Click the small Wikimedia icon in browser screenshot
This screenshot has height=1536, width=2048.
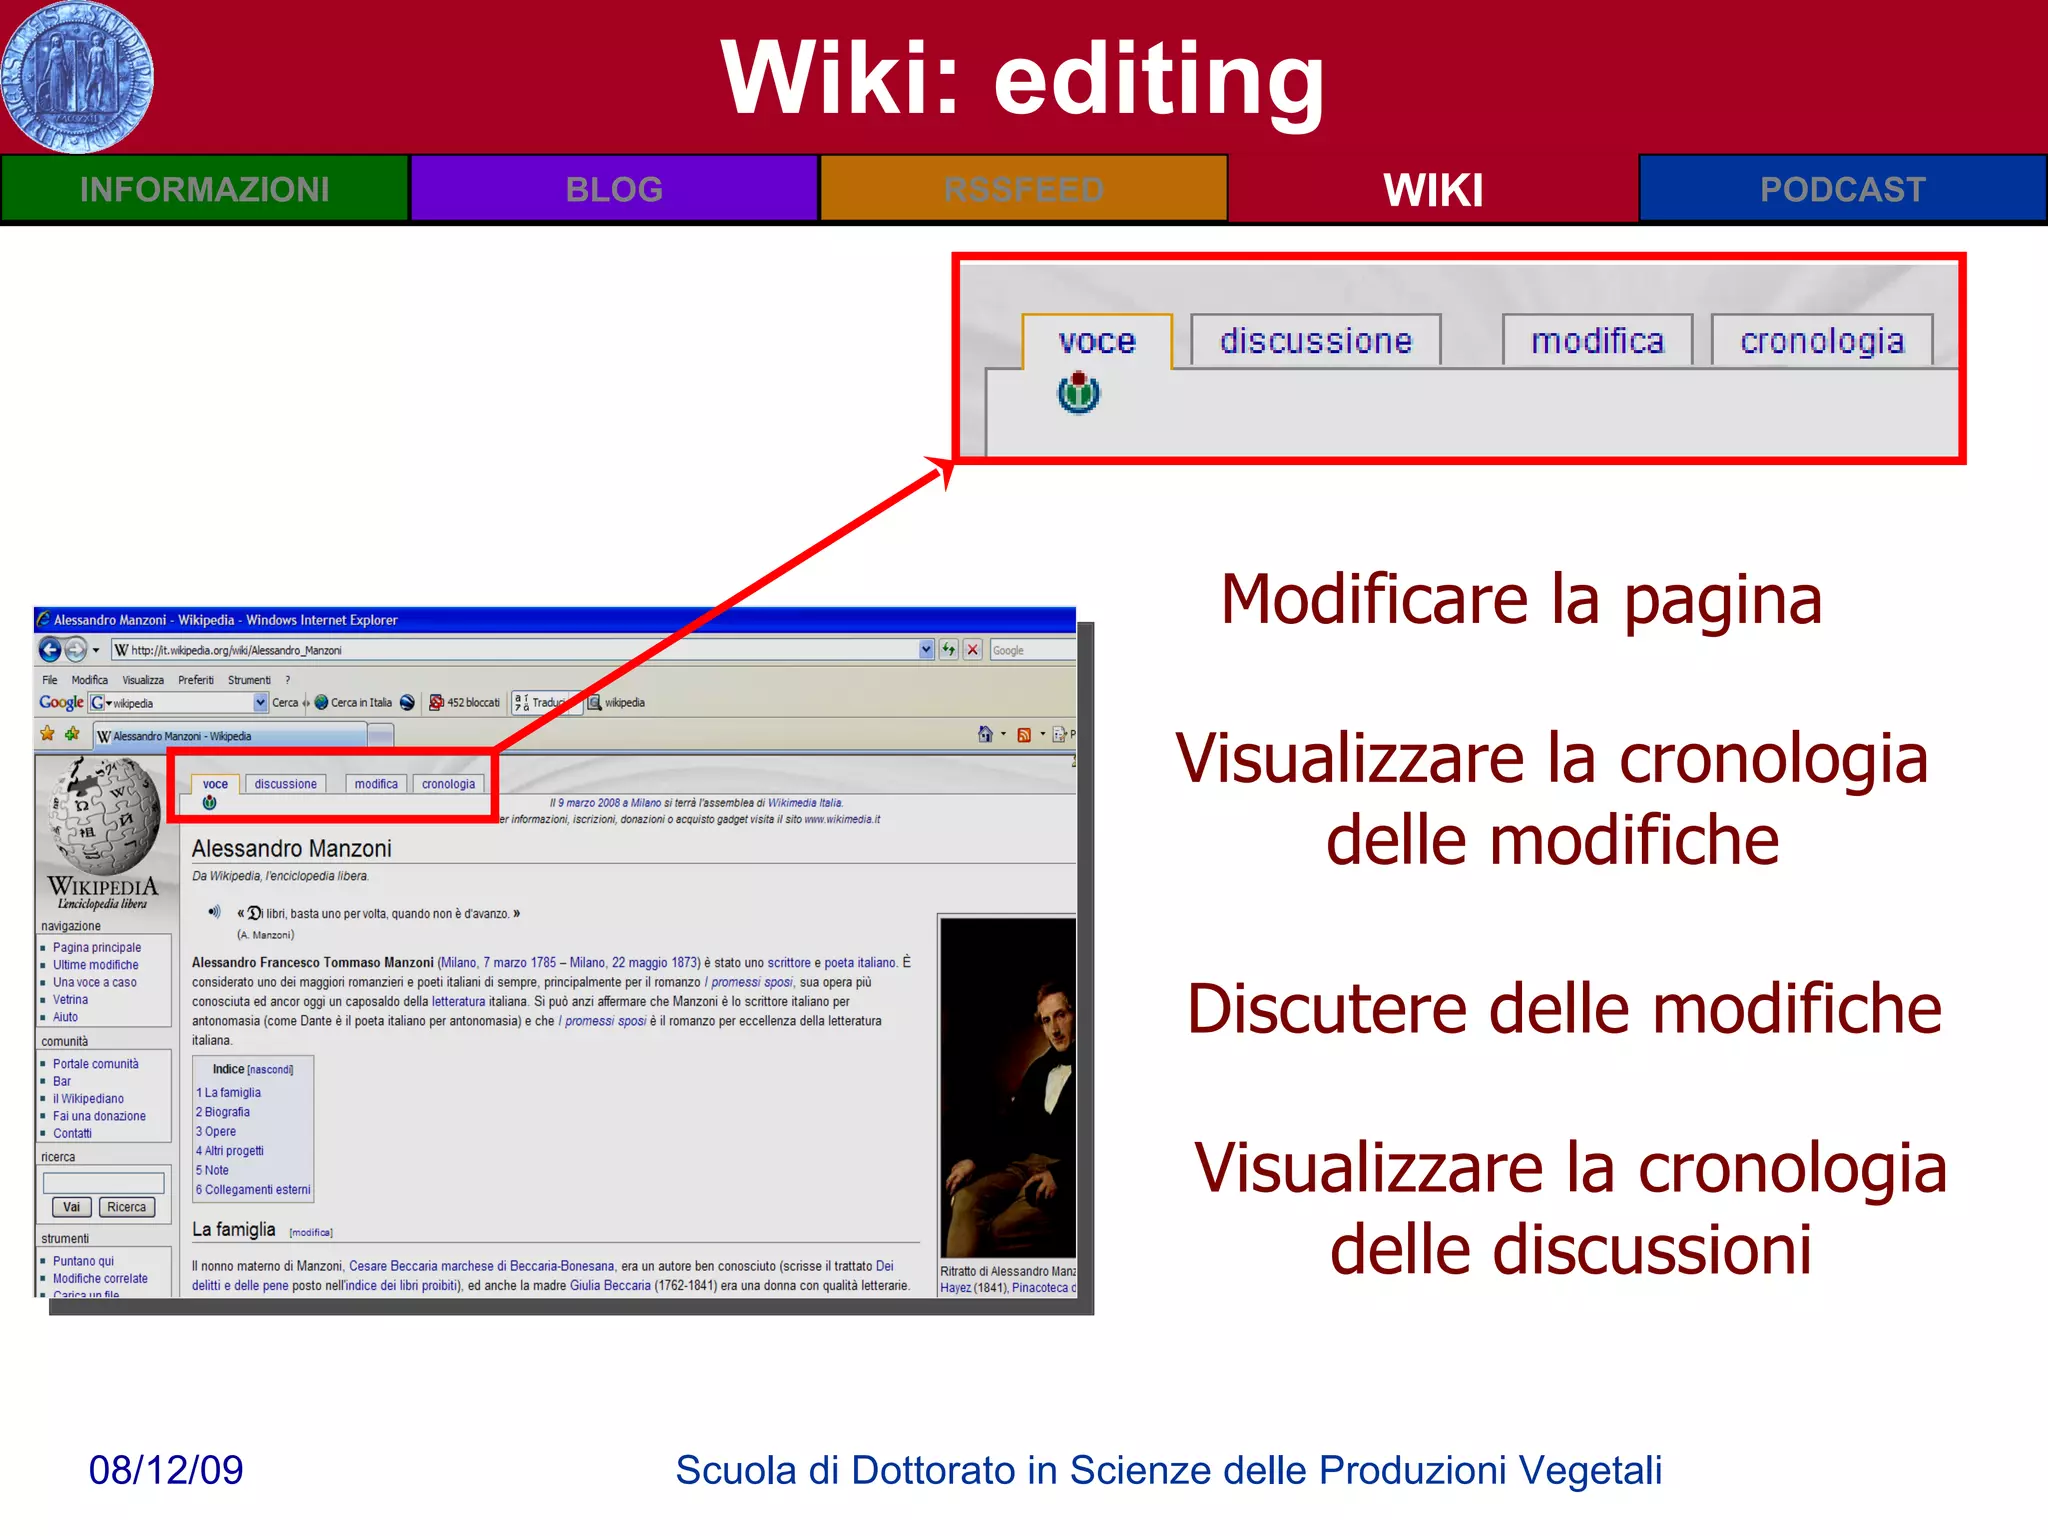(209, 802)
